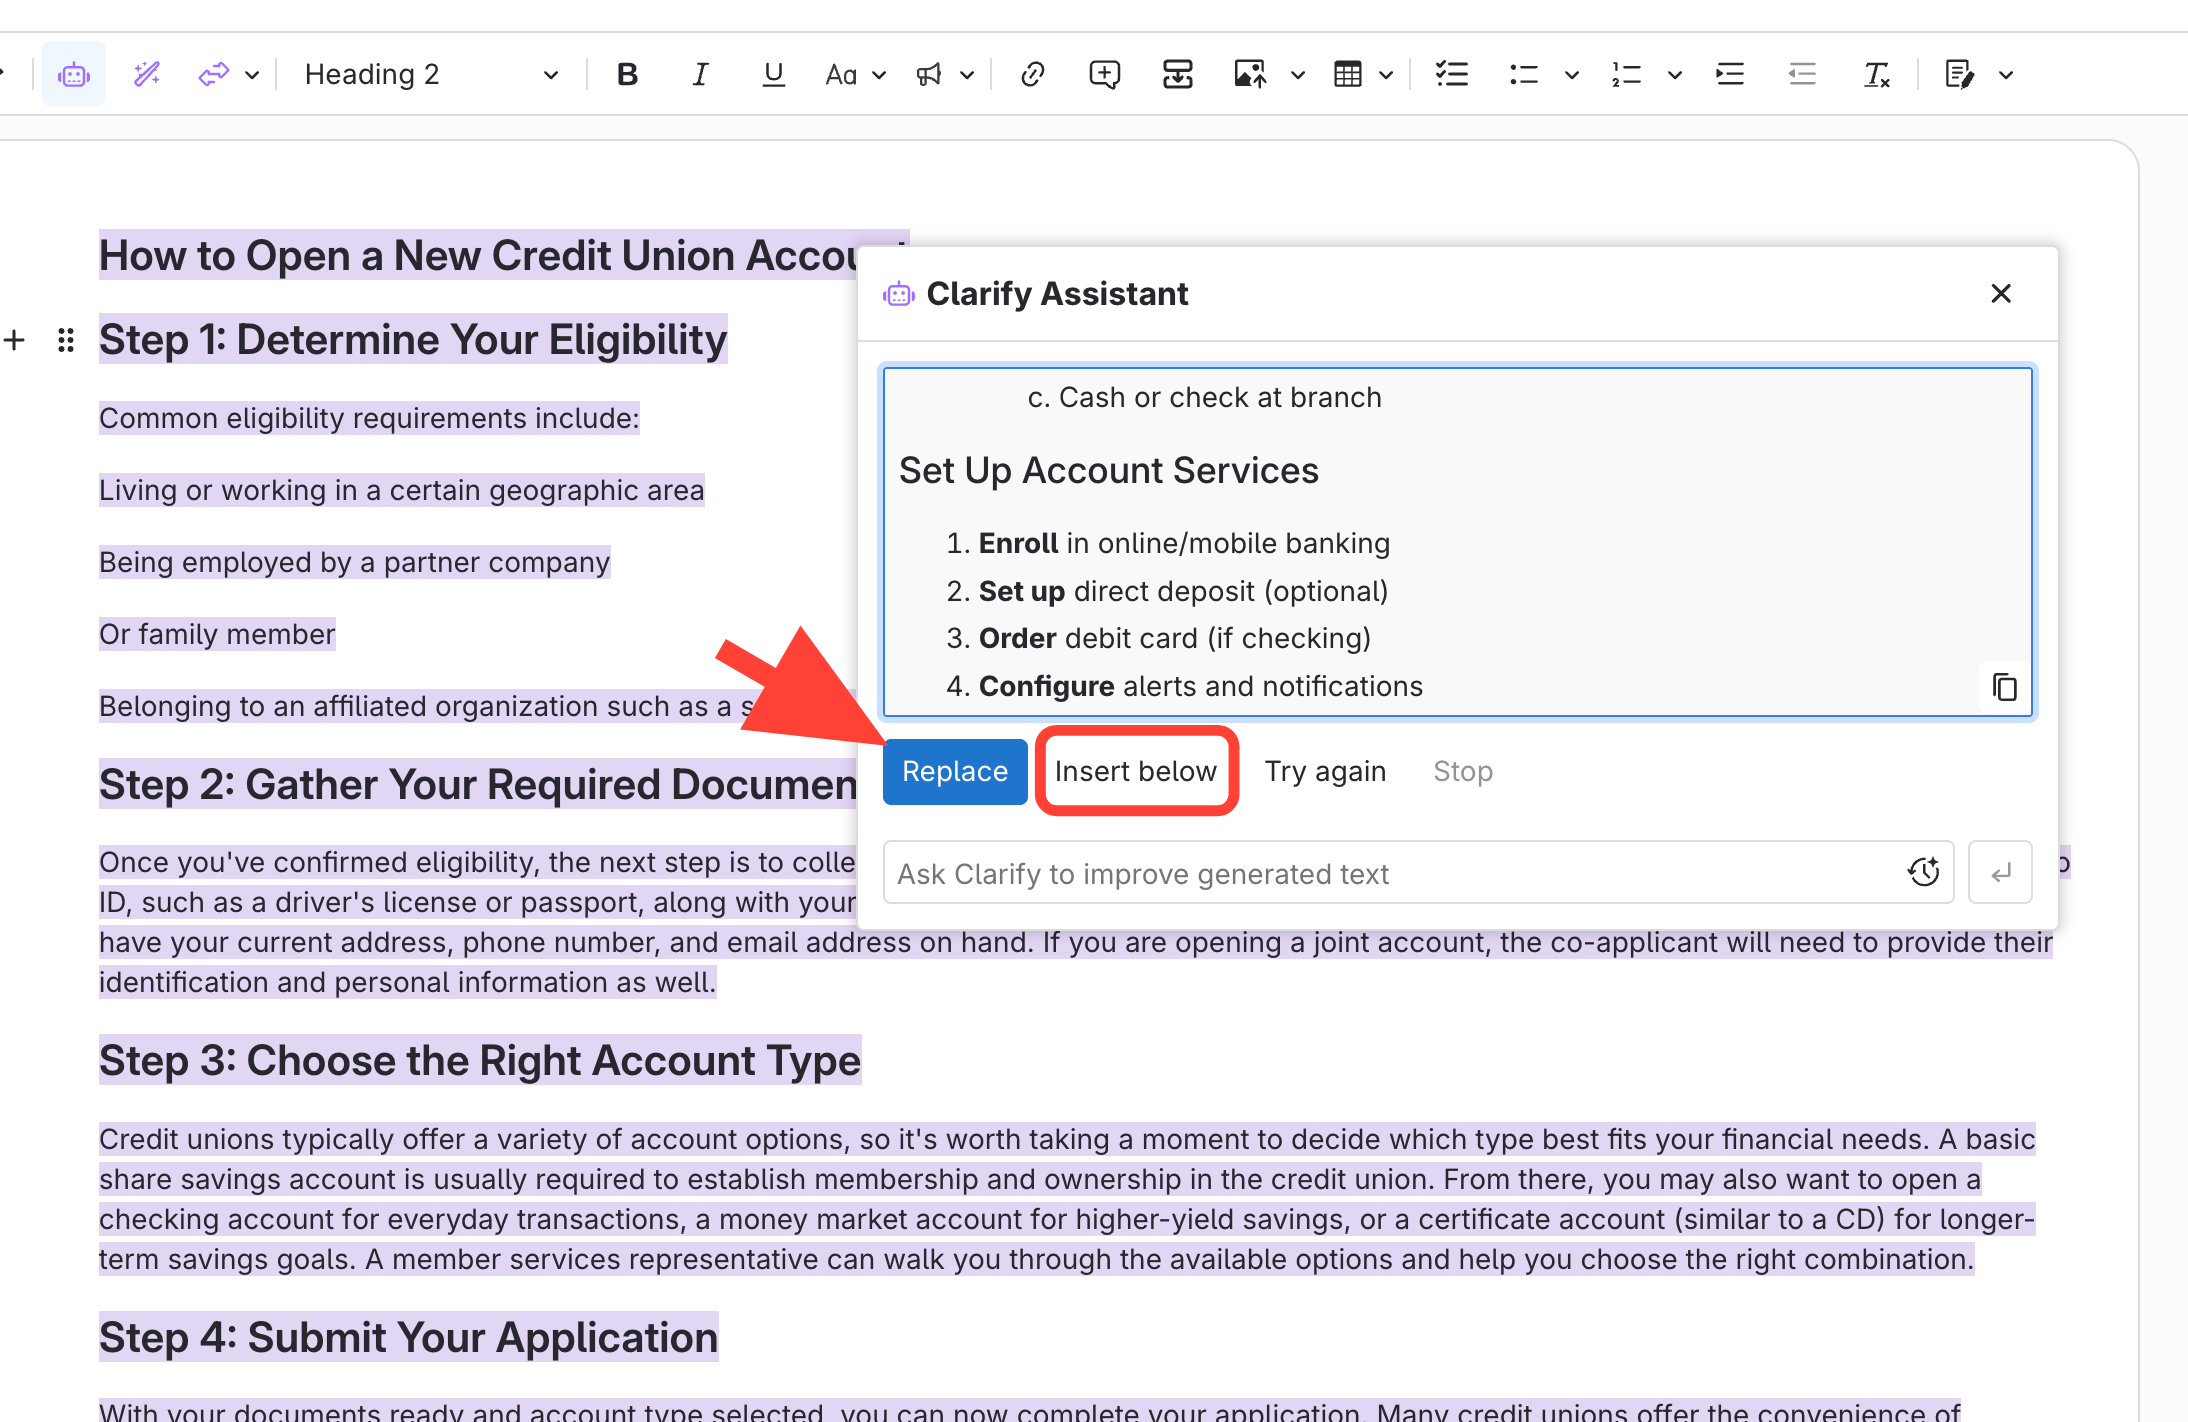Click the magic wand AI commands icon
Screen dimensions: 2188x1422
tap(147, 74)
